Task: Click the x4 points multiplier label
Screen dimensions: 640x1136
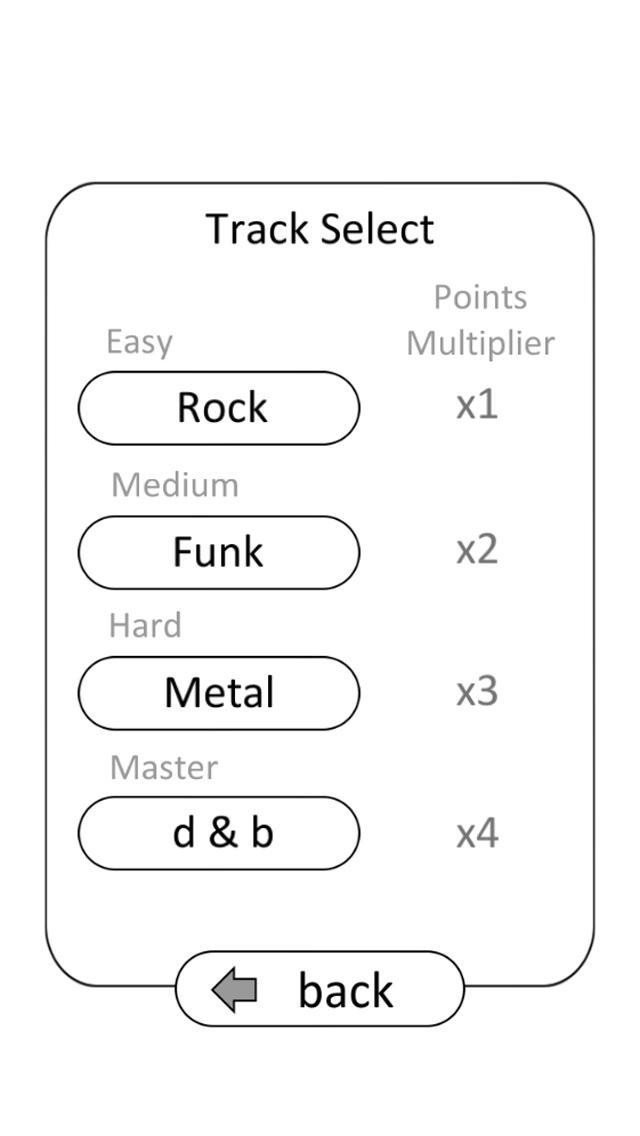Action: [477, 831]
